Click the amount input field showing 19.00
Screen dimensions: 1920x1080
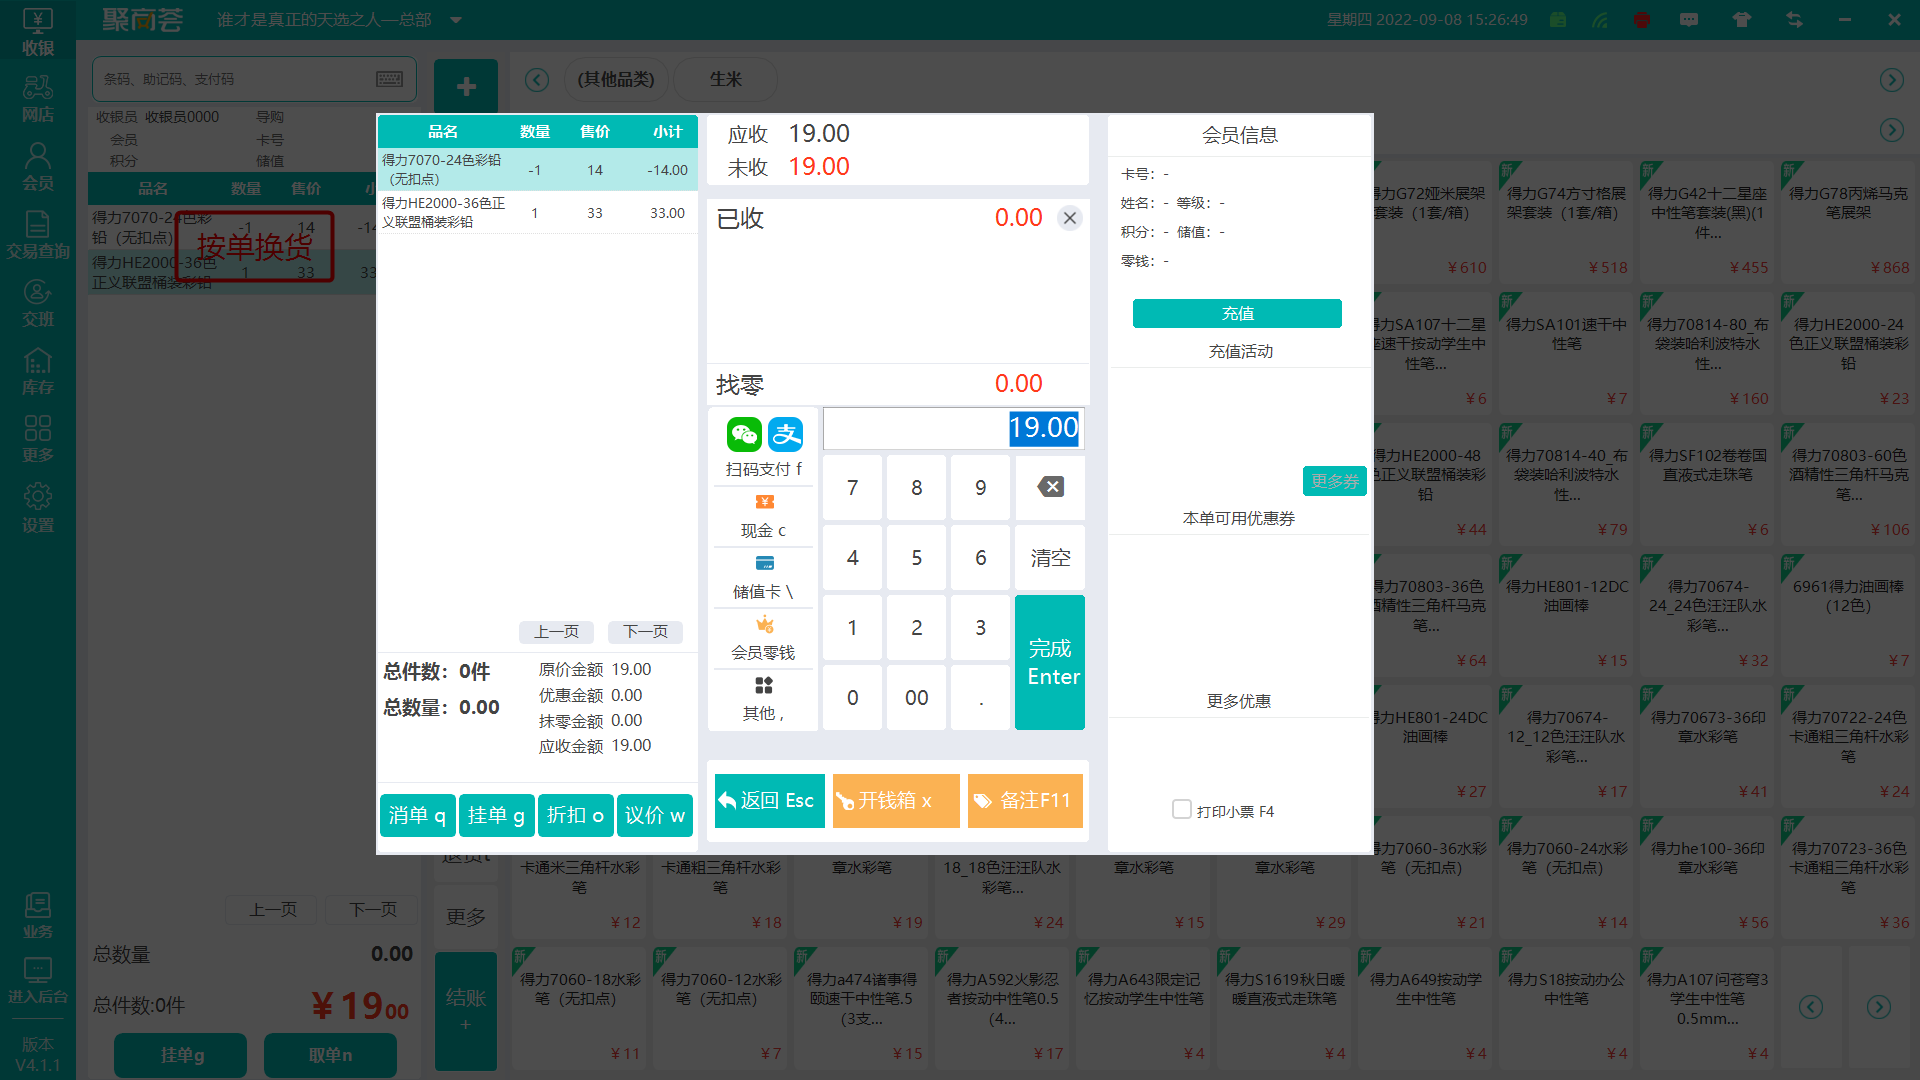click(x=953, y=428)
